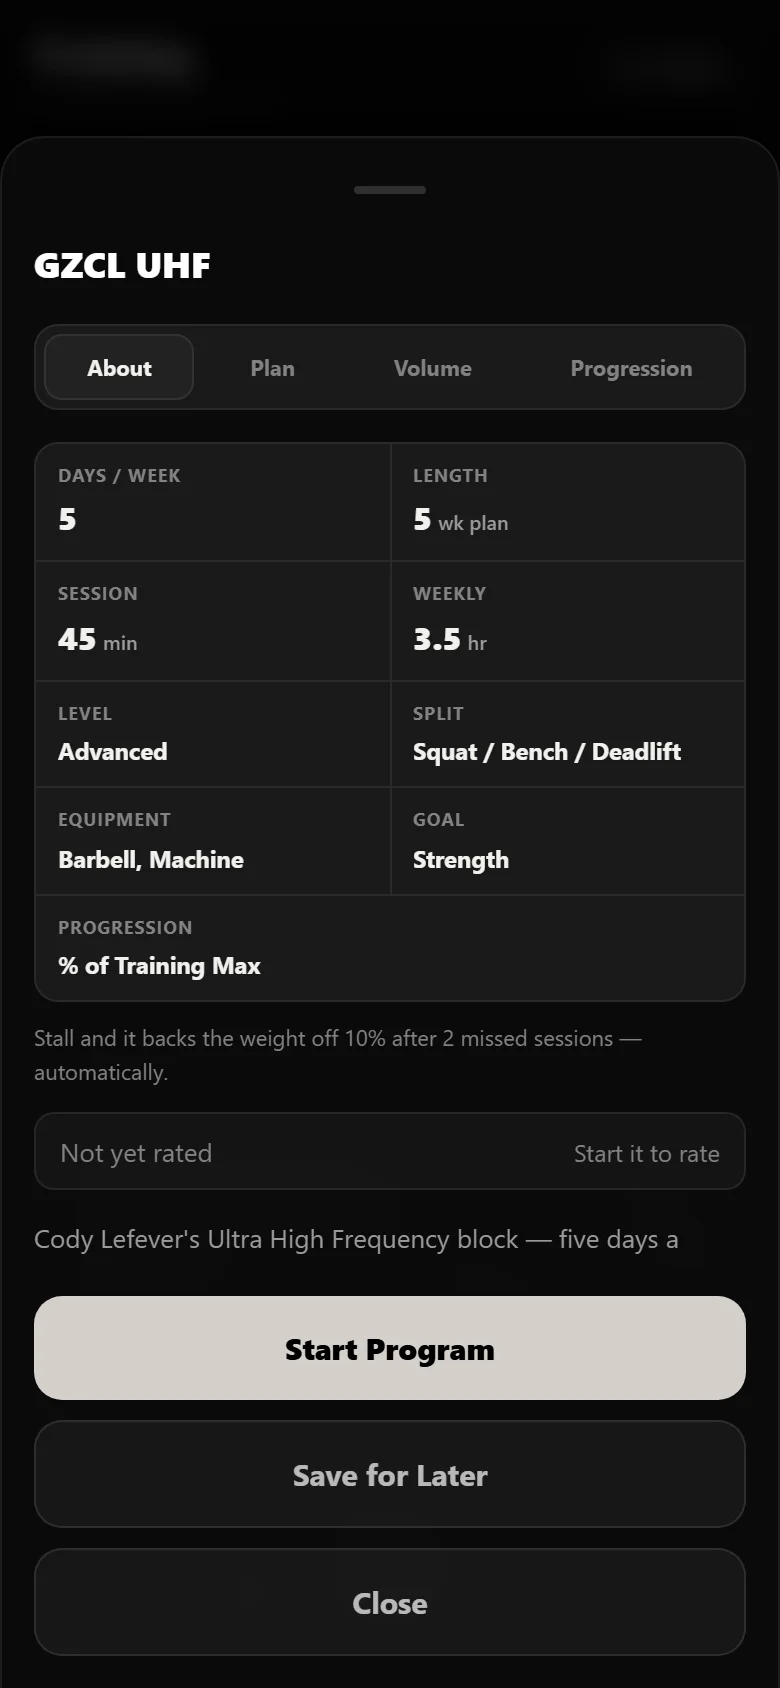Tap the Start Program button
Screen dimensions: 780x1688
click(x=390, y=1348)
